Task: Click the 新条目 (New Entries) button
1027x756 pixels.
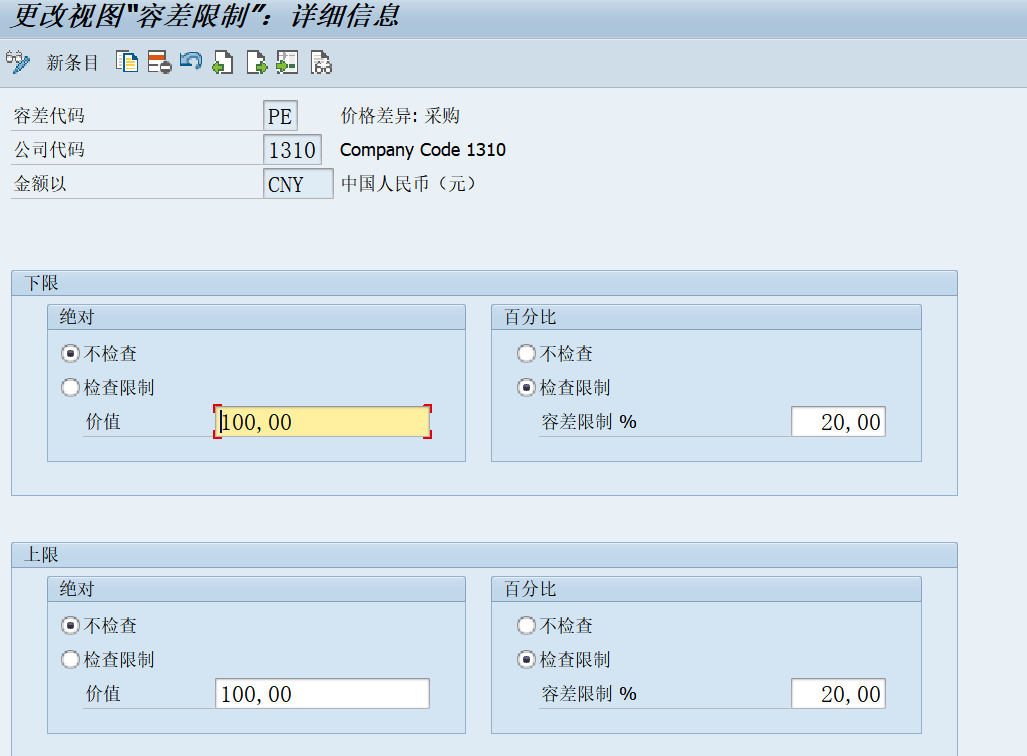Action: [x=72, y=63]
